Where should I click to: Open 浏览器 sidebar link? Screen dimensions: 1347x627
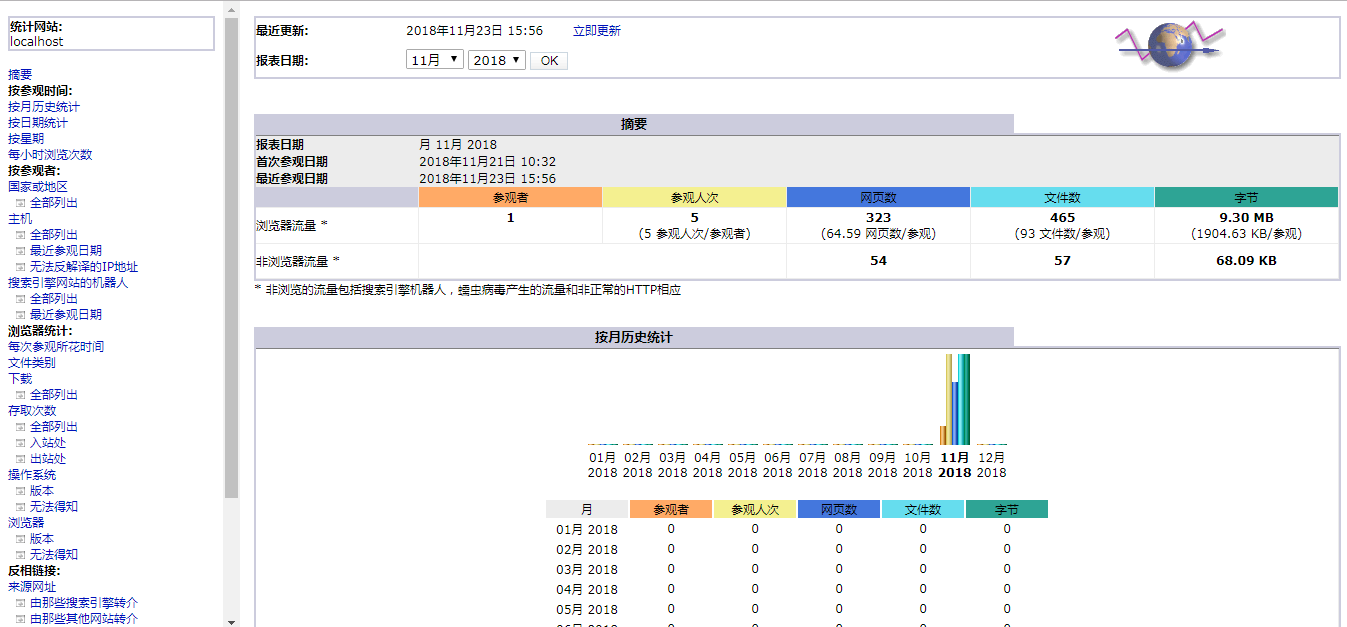tap(26, 523)
